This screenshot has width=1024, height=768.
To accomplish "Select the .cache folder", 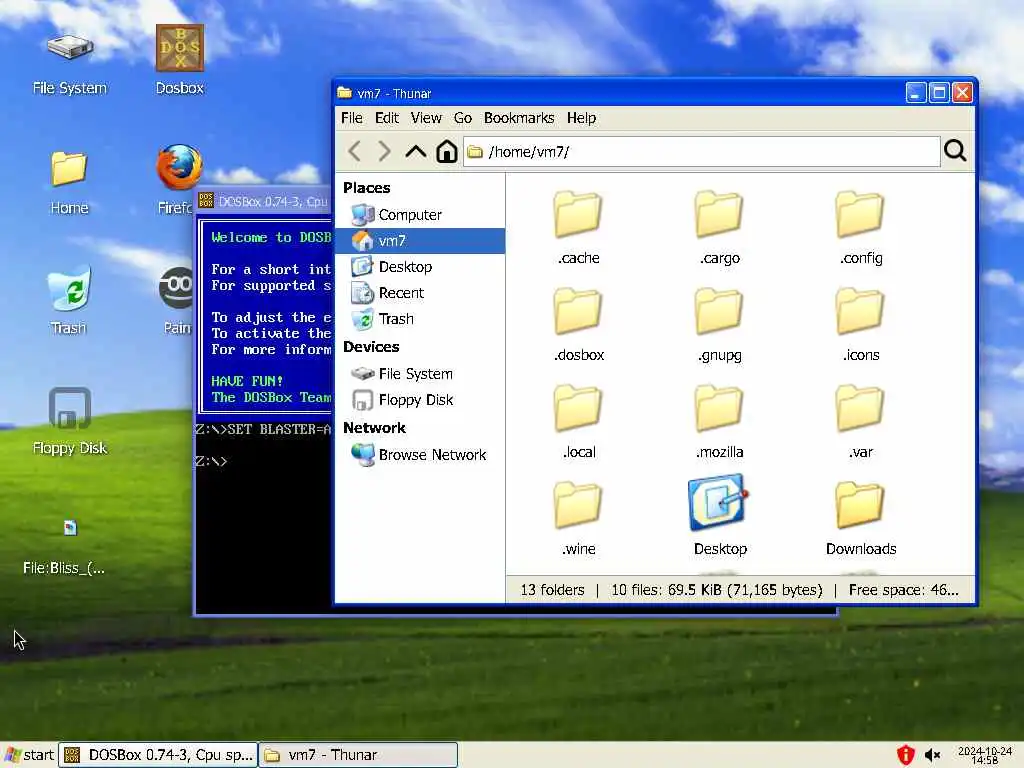I will point(578,228).
